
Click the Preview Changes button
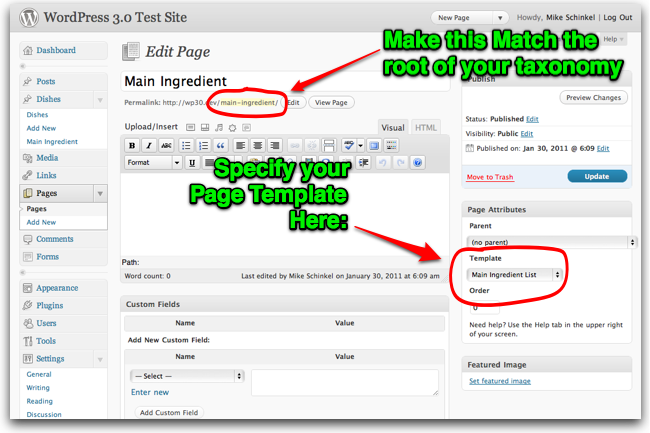pyautogui.click(x=594, y=97)
